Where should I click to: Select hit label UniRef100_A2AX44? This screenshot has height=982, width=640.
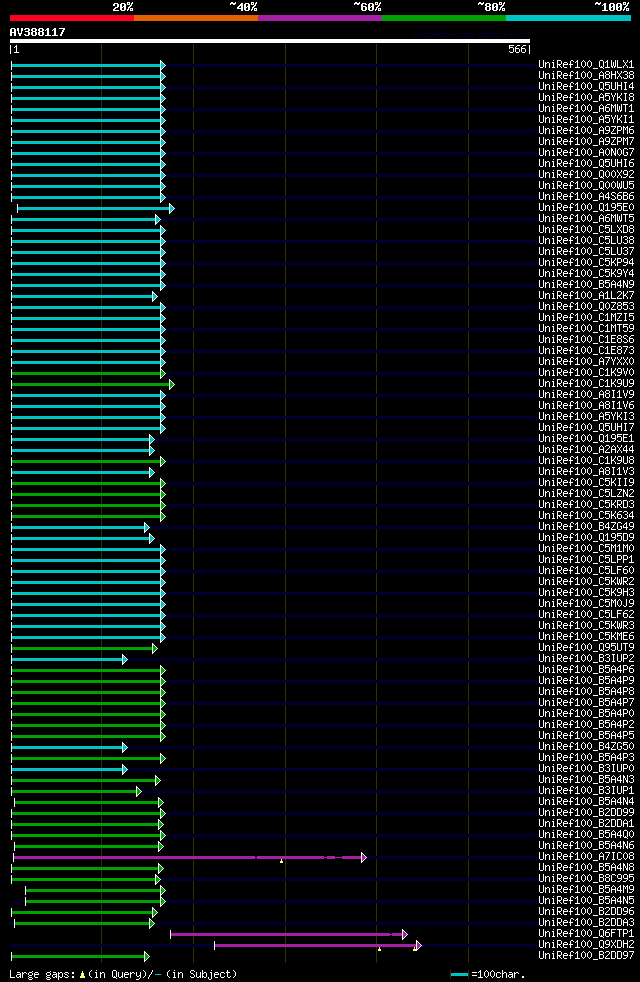tap(586, 450)
